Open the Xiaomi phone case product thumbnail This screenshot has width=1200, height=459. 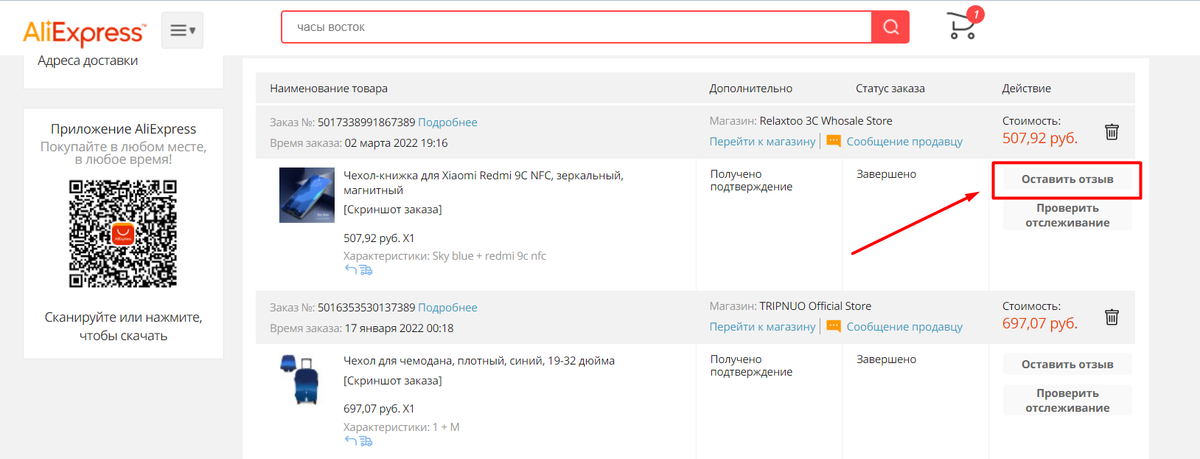307,195
